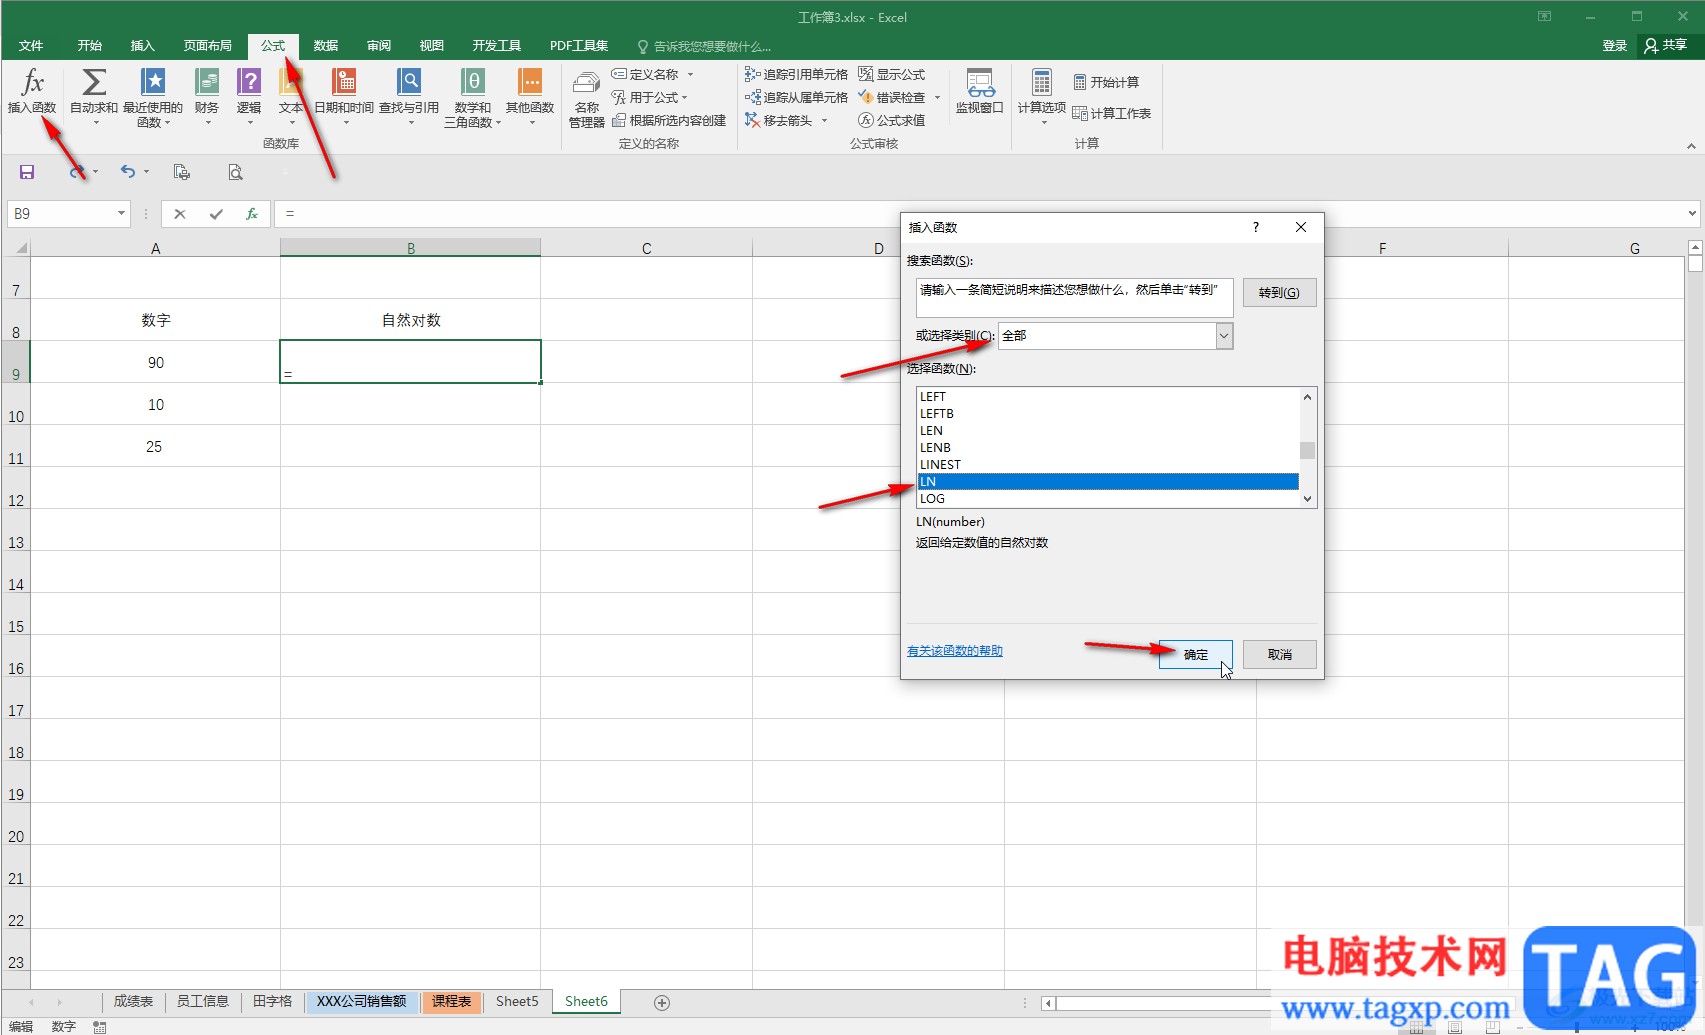The image size is (1705, 1035).
Task: Open the Watch Window icon
Action: 980,83
